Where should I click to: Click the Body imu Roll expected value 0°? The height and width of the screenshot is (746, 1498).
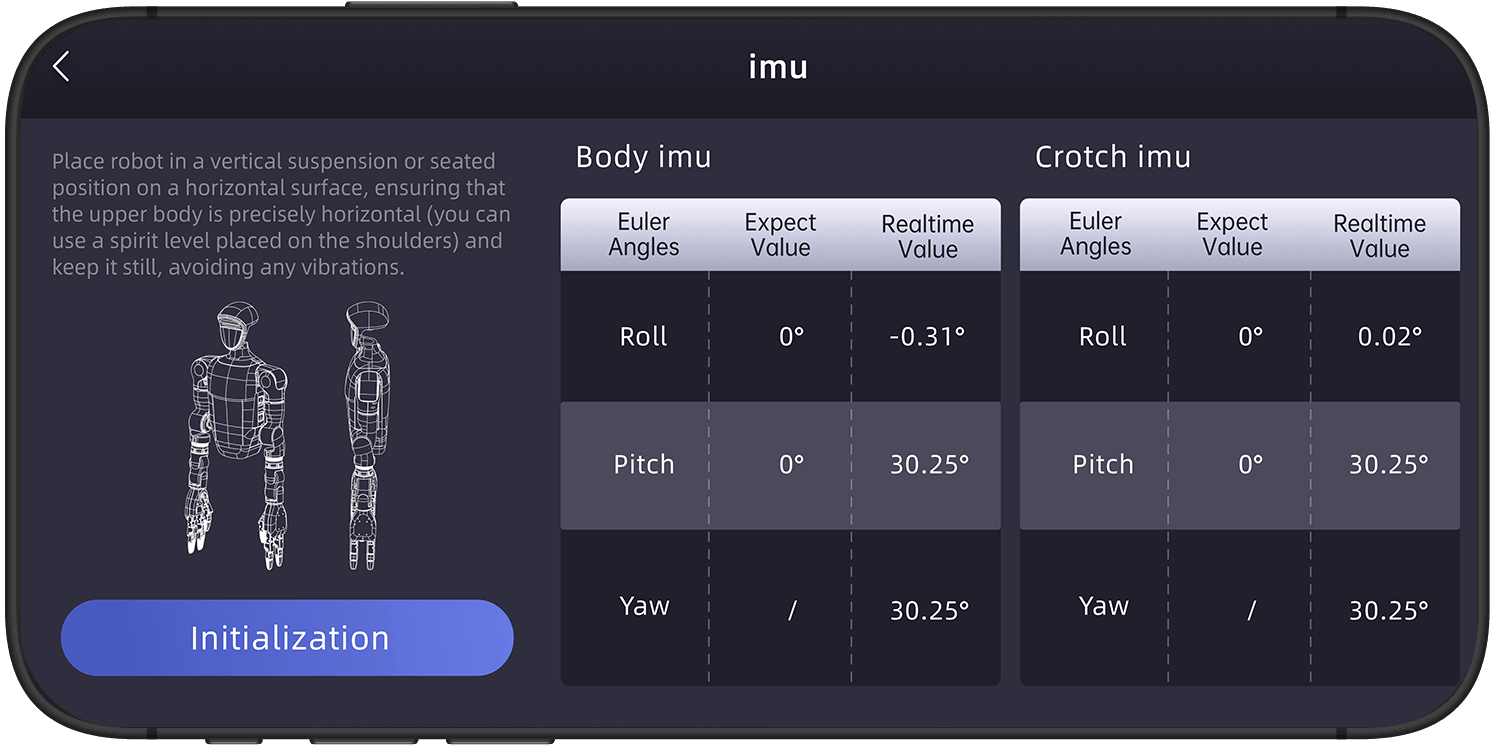791,337
